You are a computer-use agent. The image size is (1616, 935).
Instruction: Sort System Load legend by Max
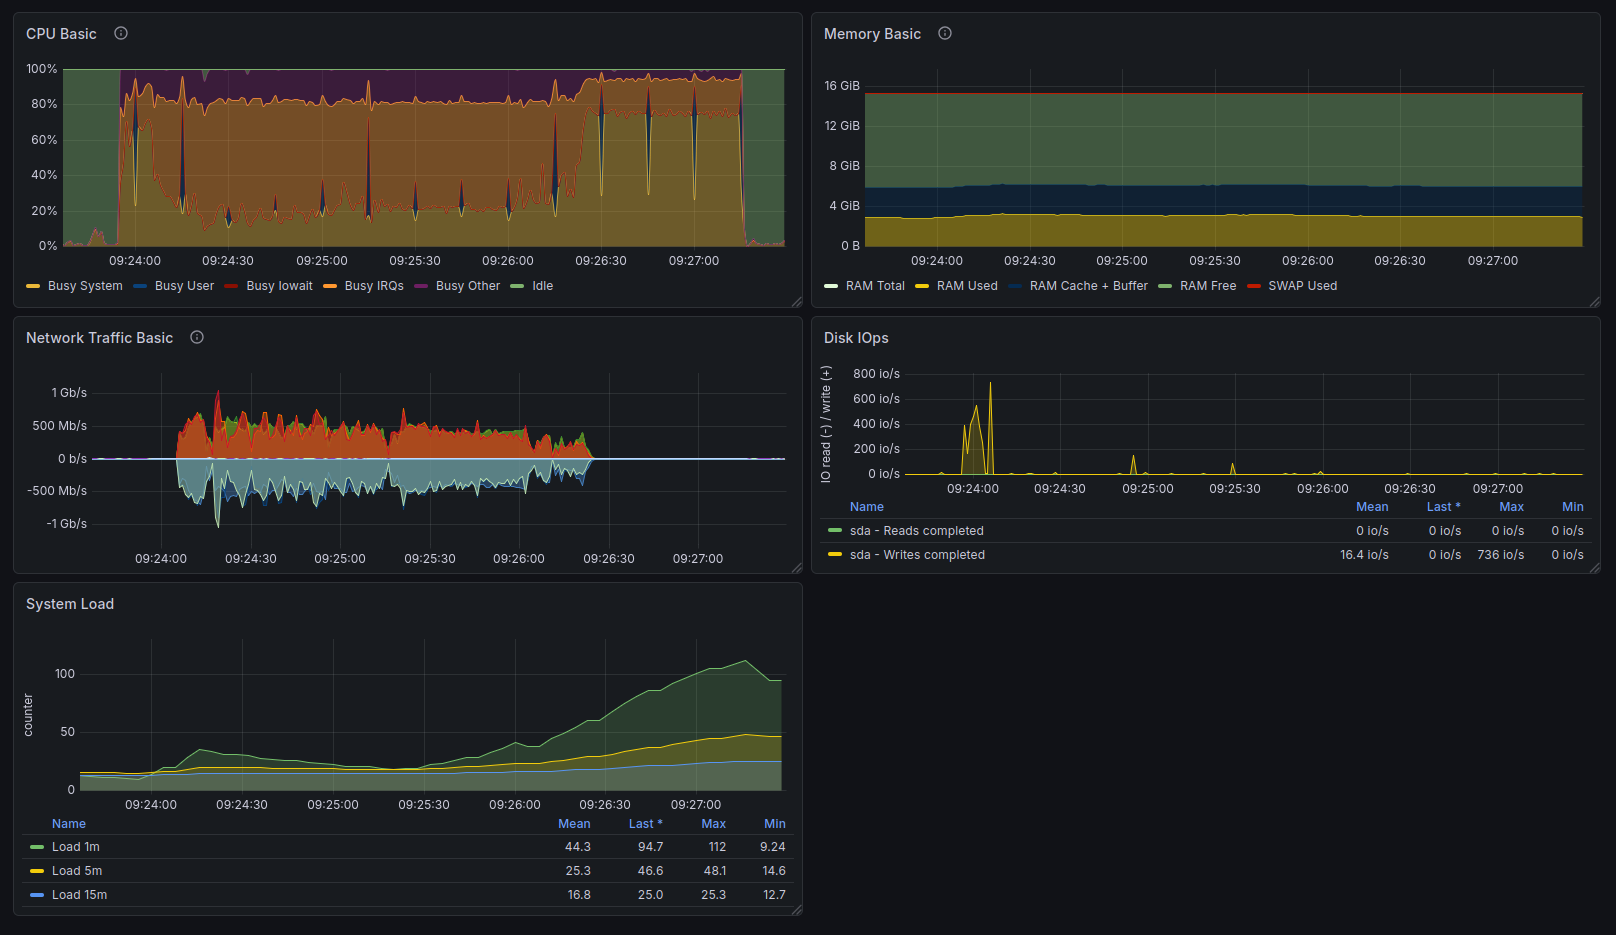coord(713,824)
